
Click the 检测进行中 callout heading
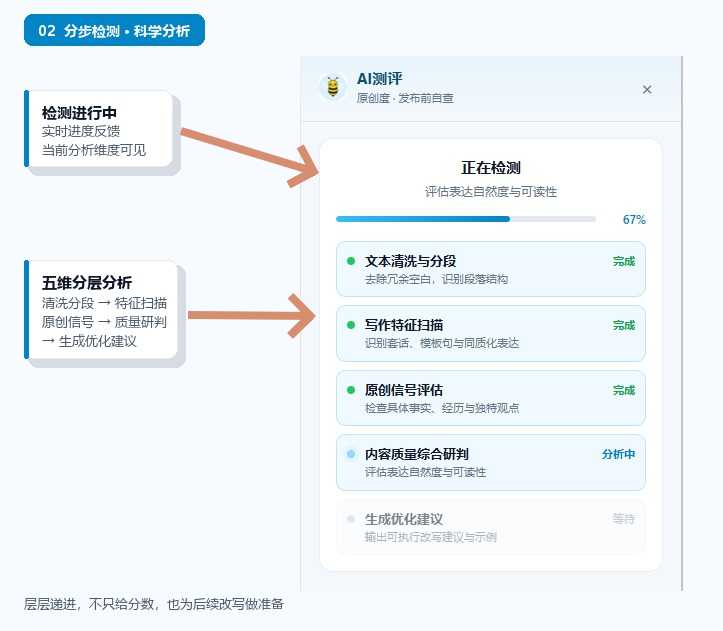[79, 113]
